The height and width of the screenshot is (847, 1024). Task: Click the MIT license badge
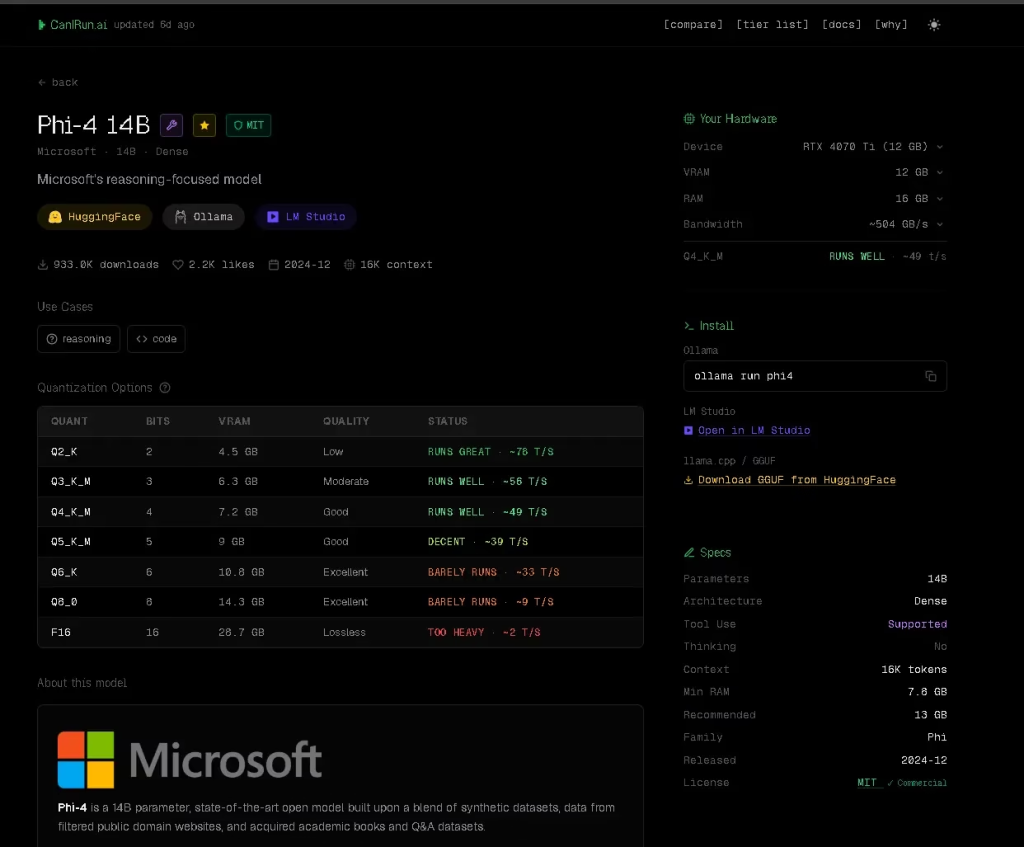tap(248, 125)
